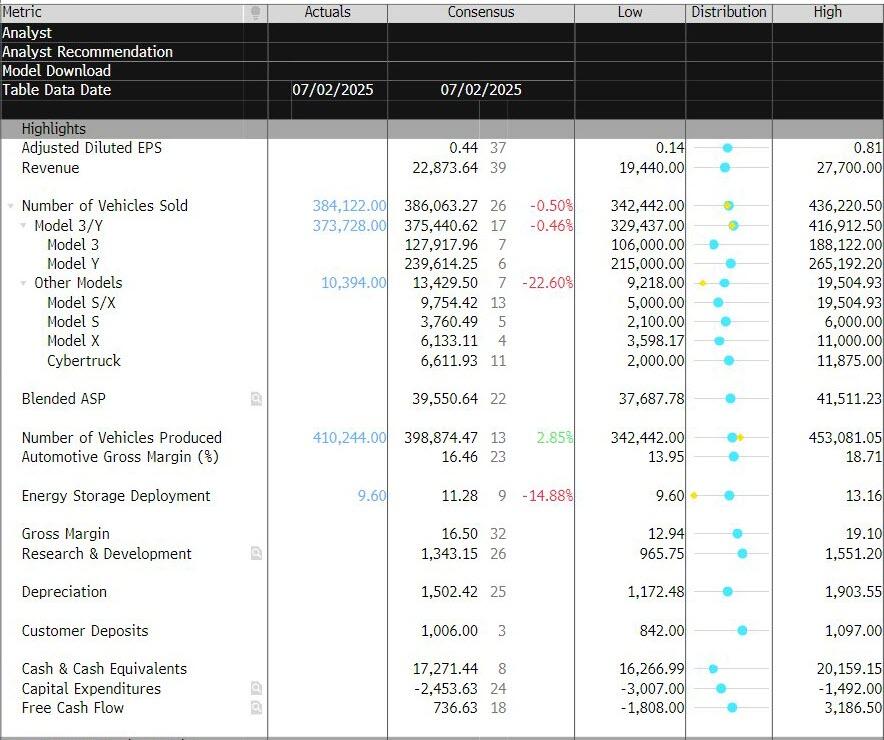Open the detail icon beside Research & Development
The image size is (884, 740).
256,553
